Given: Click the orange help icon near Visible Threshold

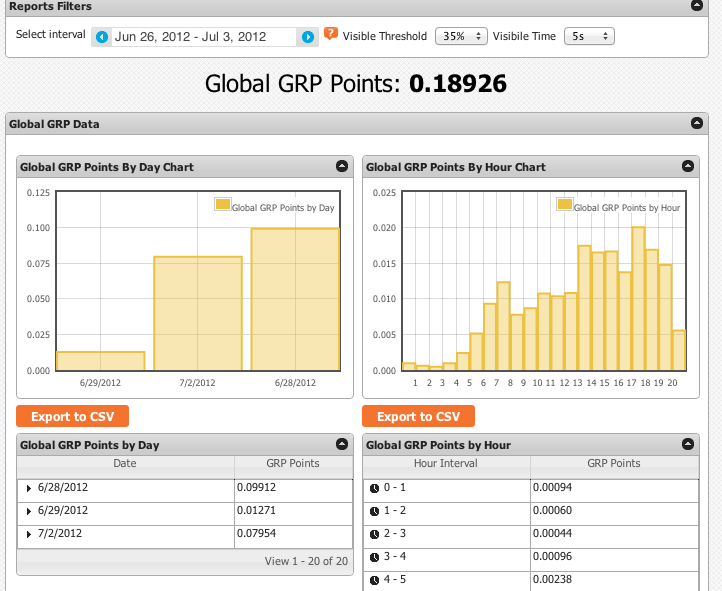Looking at the screenshot, I should 331,34.
